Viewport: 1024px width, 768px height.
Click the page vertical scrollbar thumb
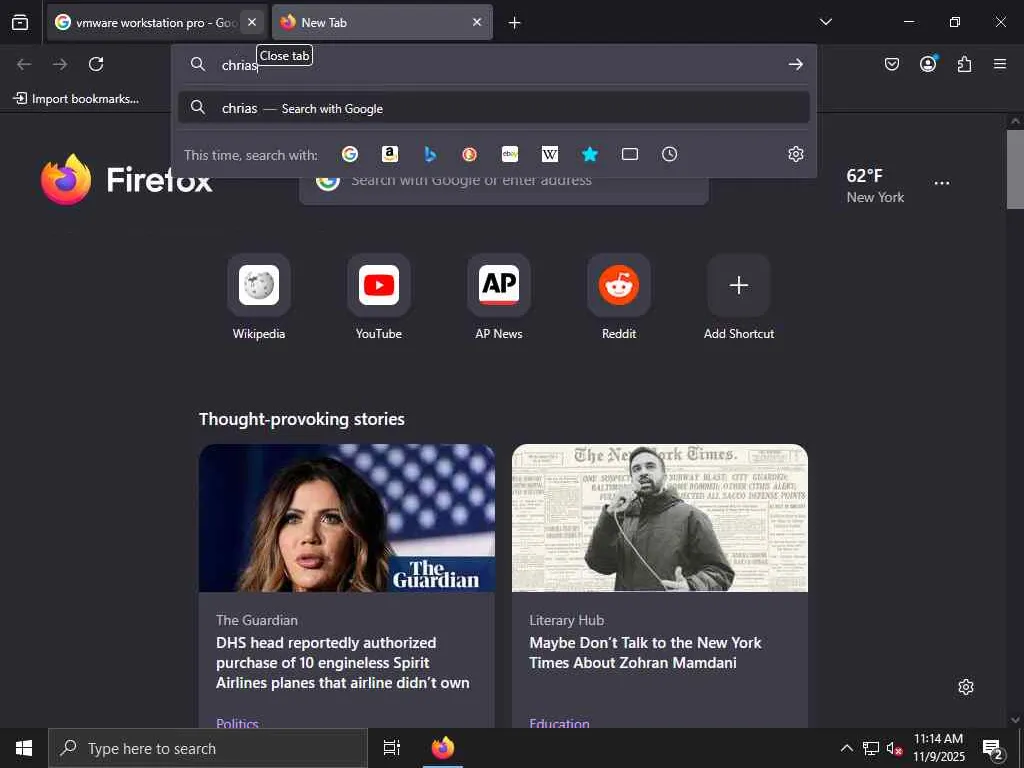tap(1015, 169)
